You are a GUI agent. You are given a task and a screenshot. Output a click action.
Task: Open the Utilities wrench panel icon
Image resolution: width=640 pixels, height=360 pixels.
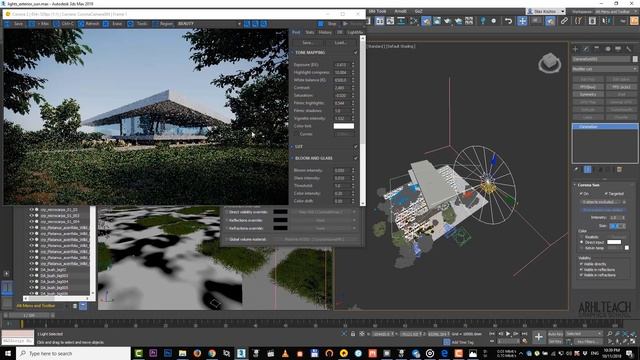click(629, 49)
